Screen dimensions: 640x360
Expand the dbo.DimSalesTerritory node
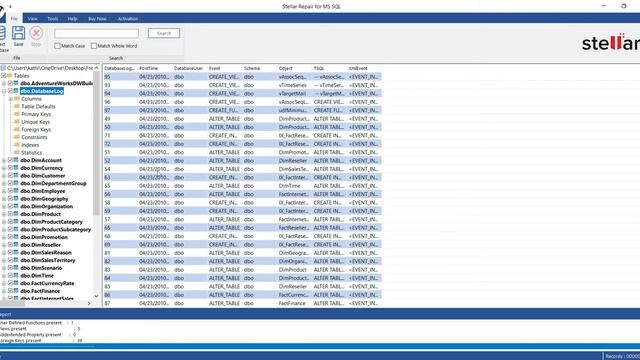pyautogui.click(x=4, y=260)
